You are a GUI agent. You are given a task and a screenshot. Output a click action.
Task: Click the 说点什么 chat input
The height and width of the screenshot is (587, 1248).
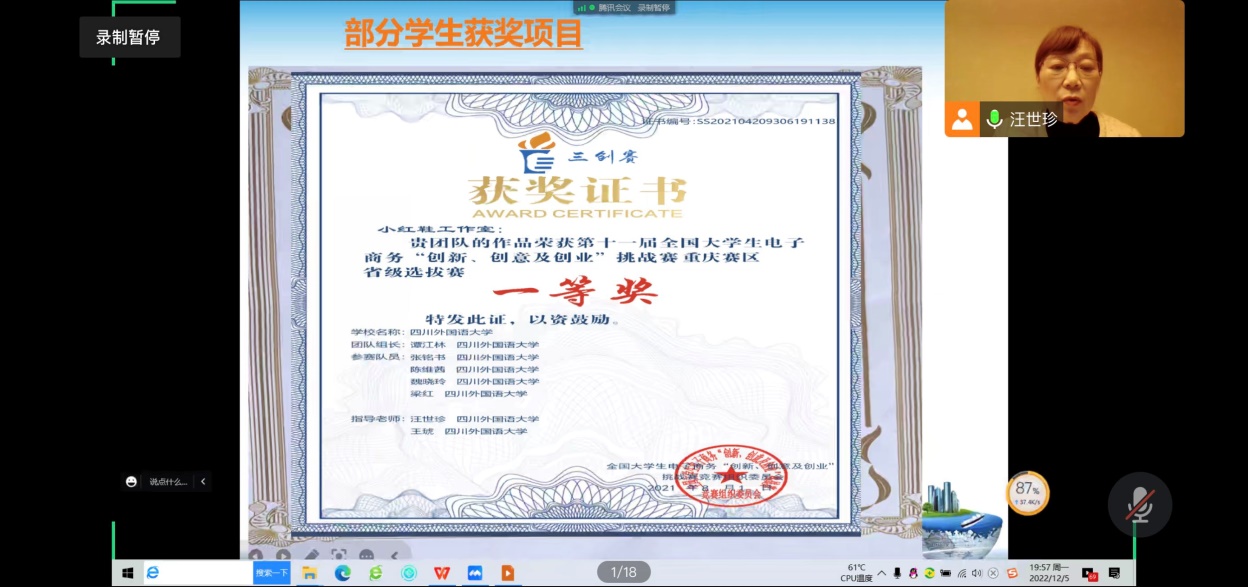tap(168, 481)
